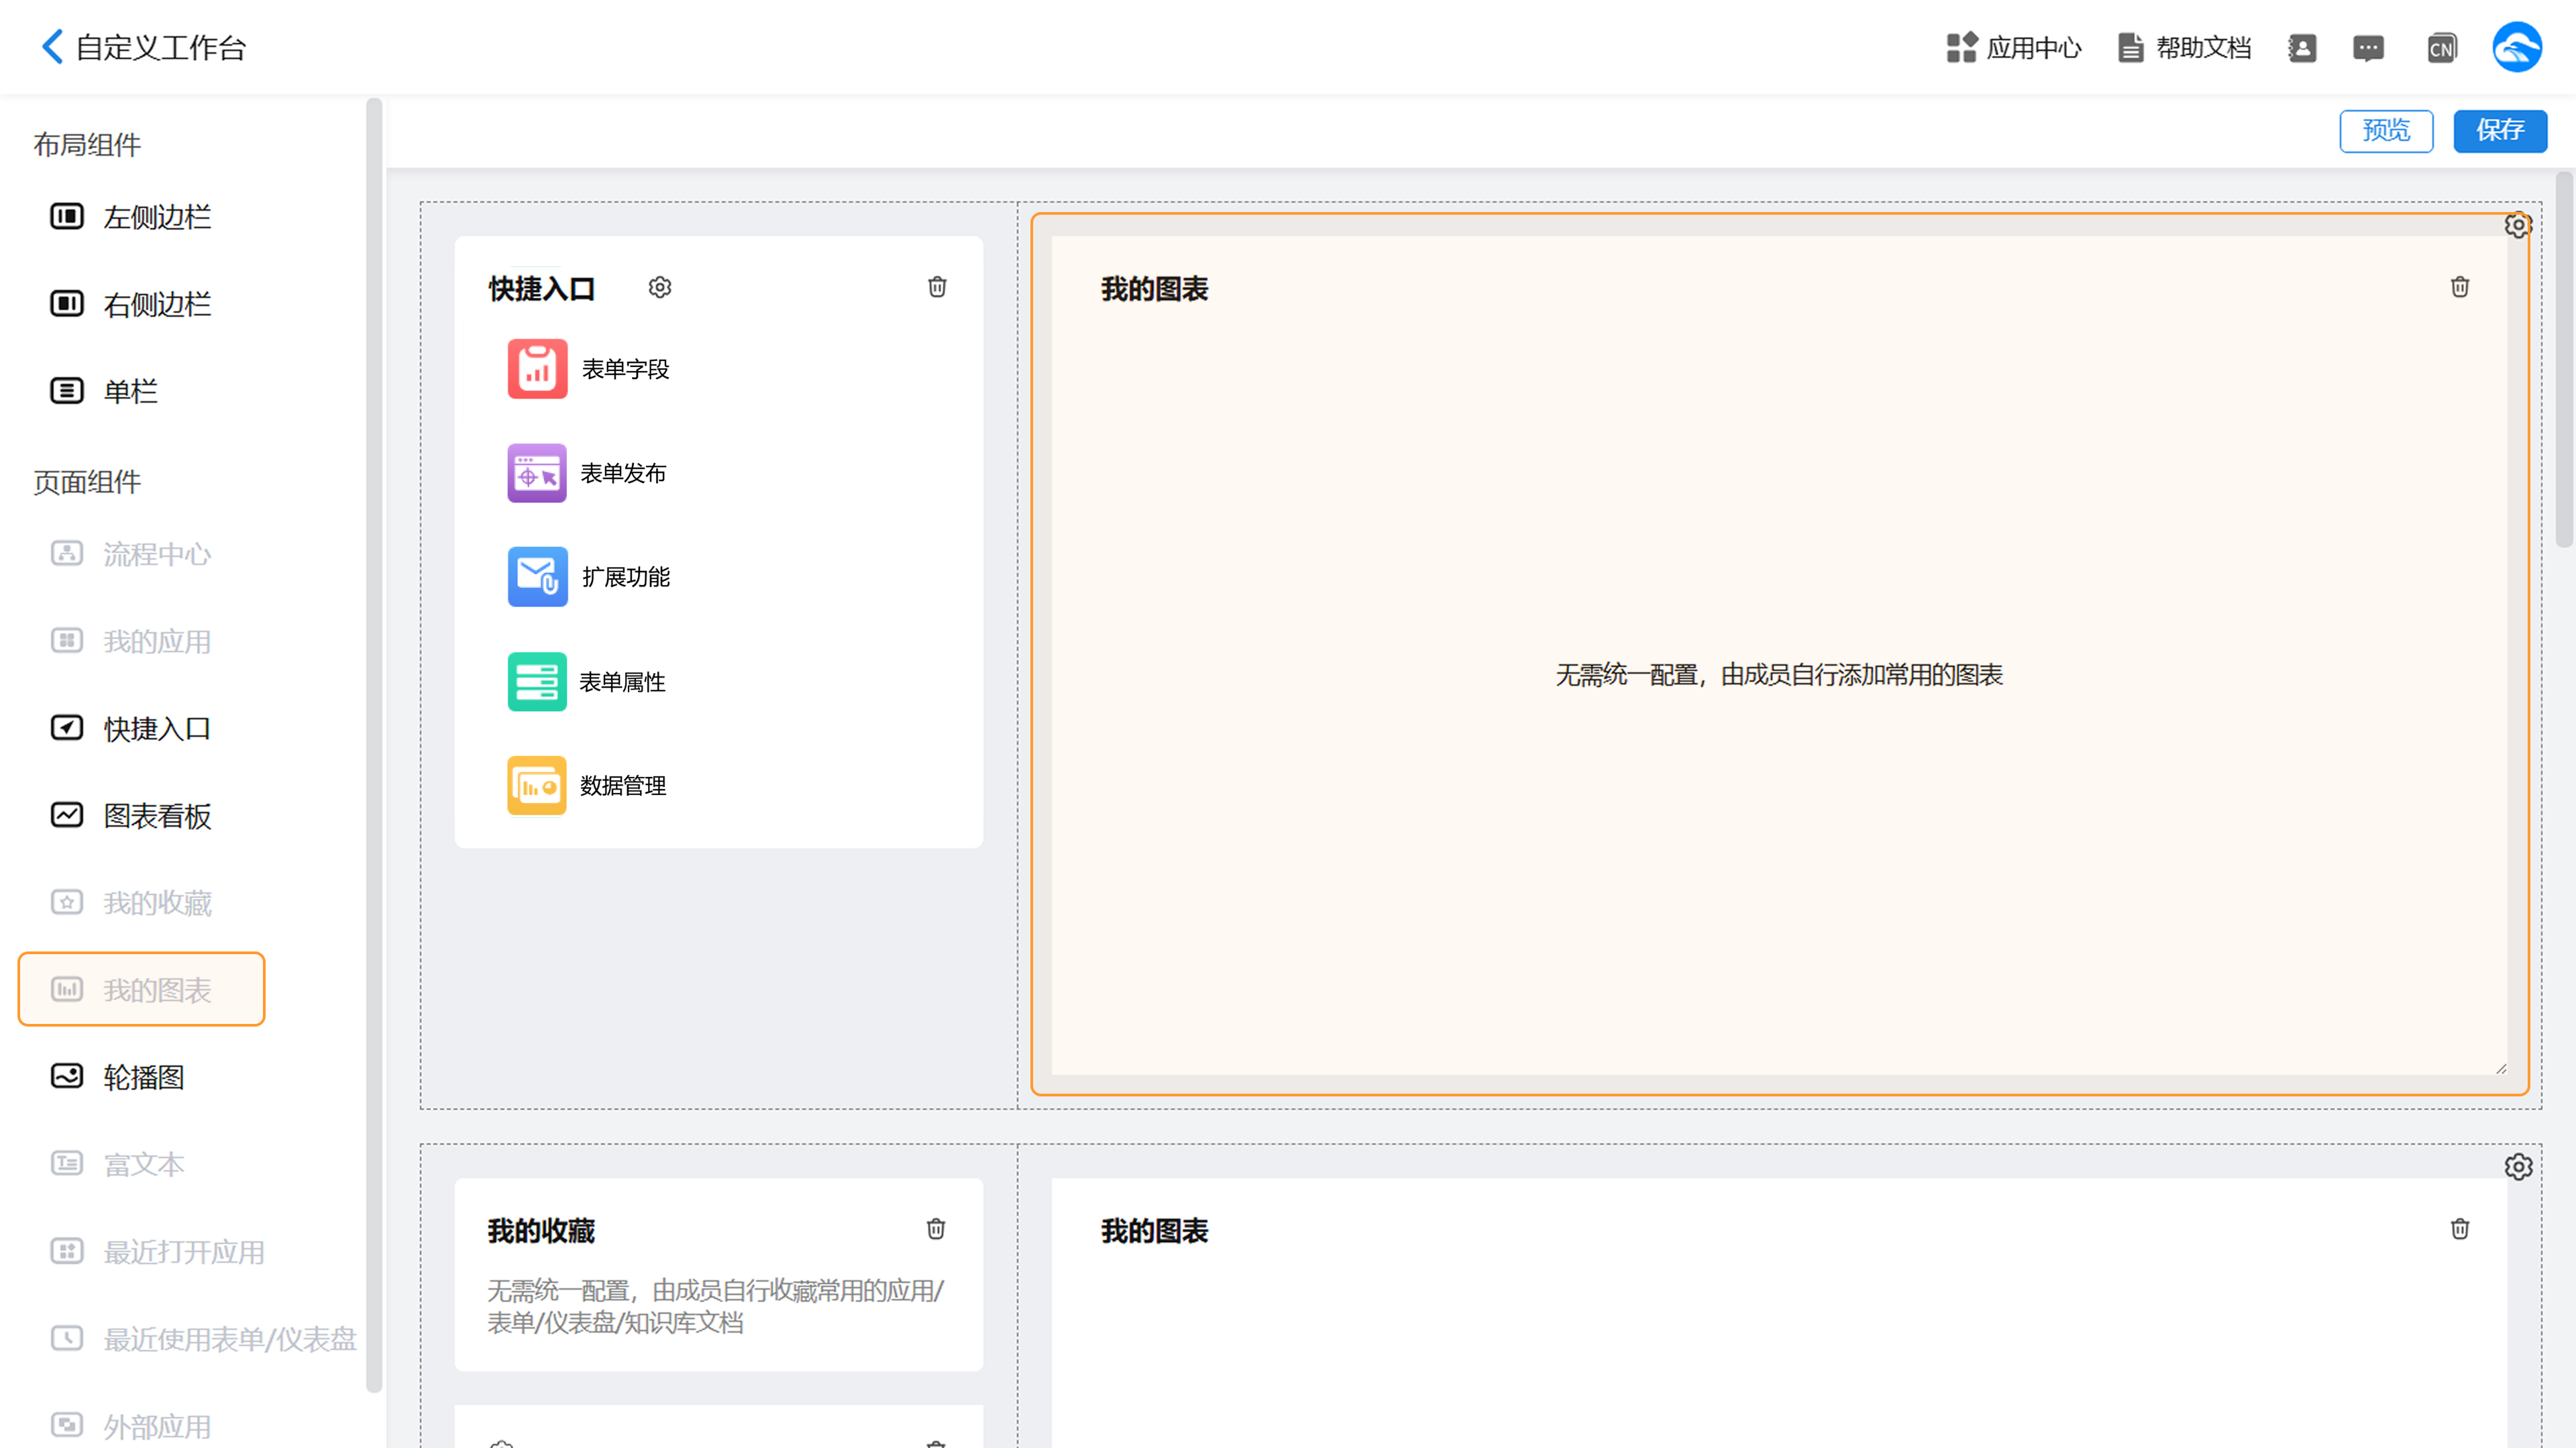
Task: Delete the 我的收藏 card
Action: 936,1229
